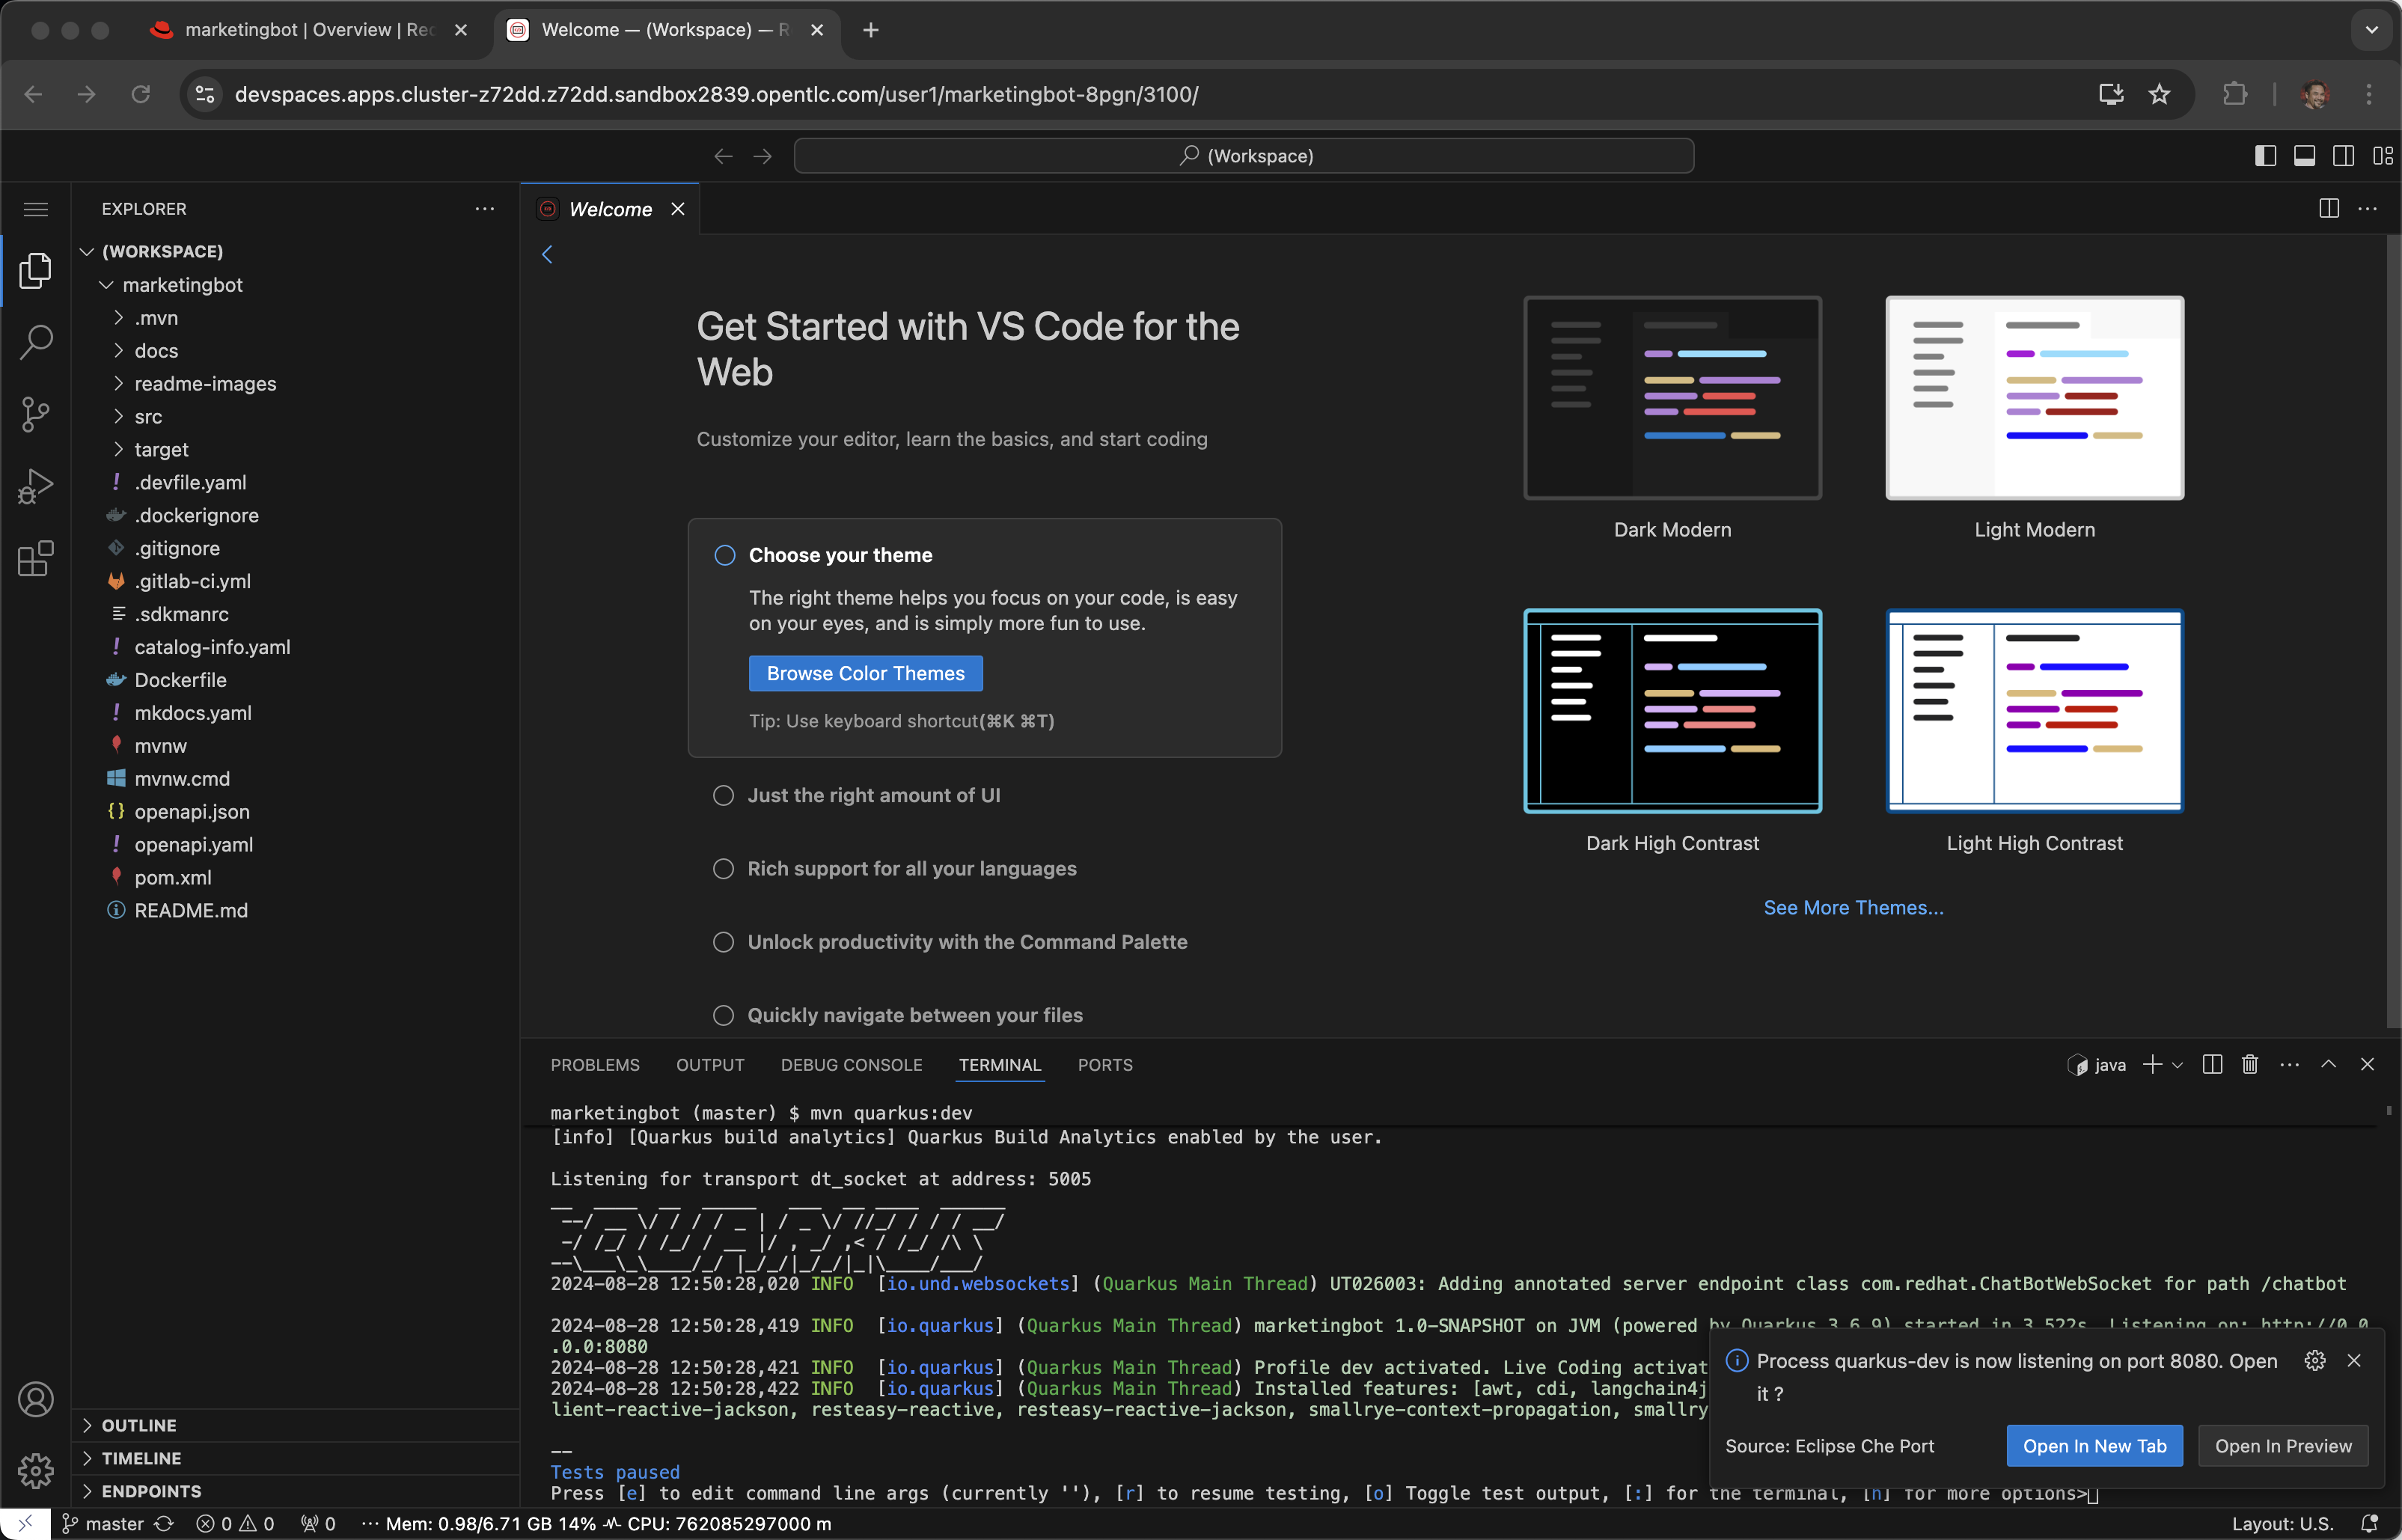Open the new terminal launch profile dropdown
The width and height of the screenshot is (2402, 1540).
[x=2178, y=1065]
